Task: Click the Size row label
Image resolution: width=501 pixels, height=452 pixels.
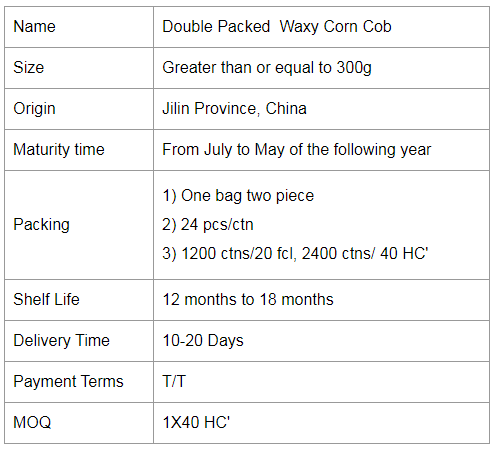Action: click(29, 68)
